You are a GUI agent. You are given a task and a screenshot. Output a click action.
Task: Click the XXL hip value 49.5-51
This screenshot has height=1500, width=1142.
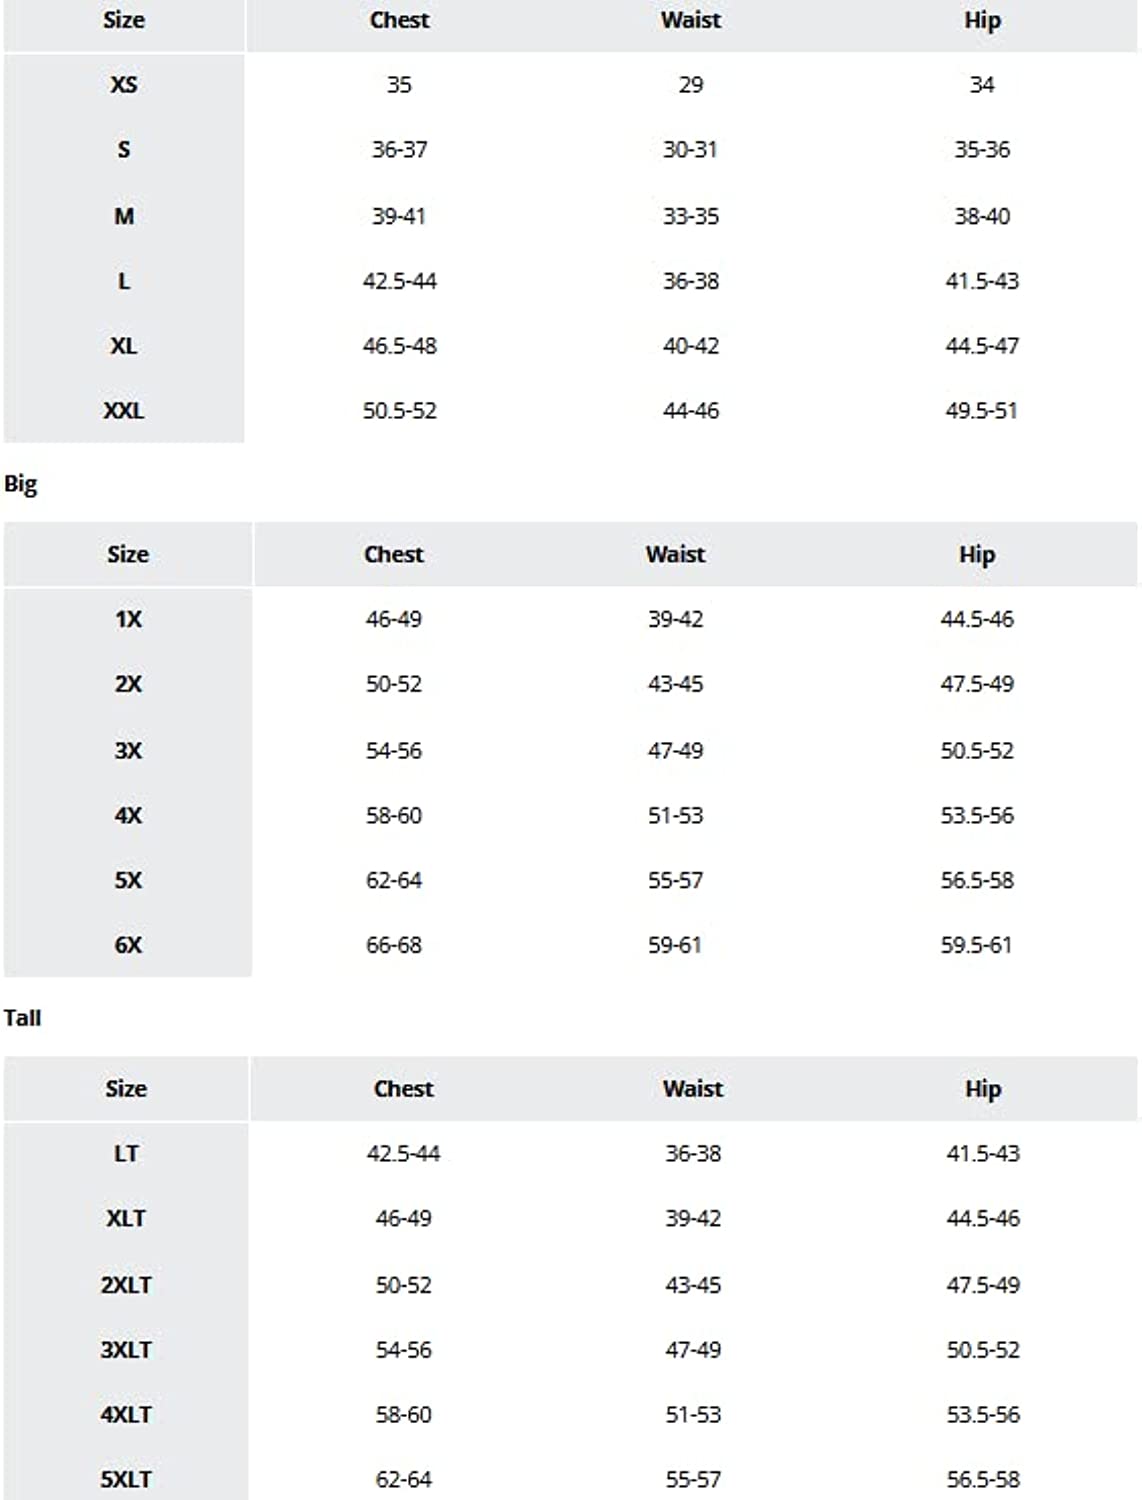click(x=981, y=411)
